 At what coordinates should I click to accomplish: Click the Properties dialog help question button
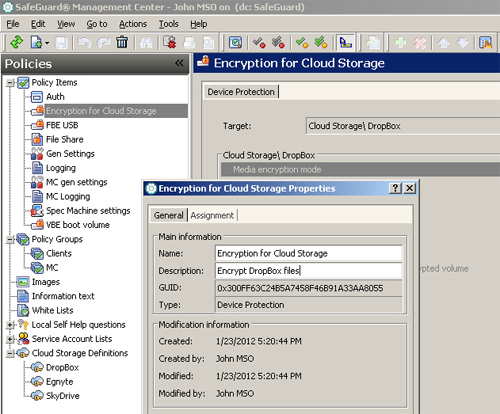click(395, 188)
